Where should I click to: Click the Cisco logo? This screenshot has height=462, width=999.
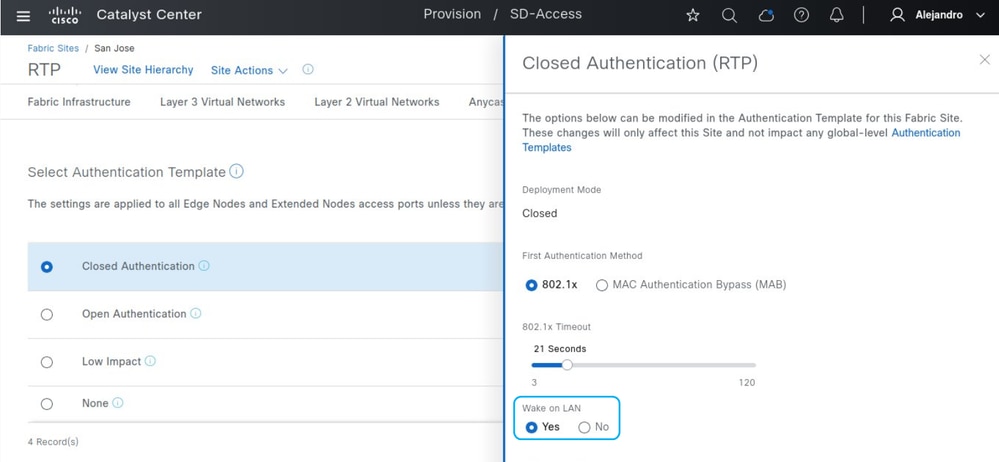click(x=65, y=15)
